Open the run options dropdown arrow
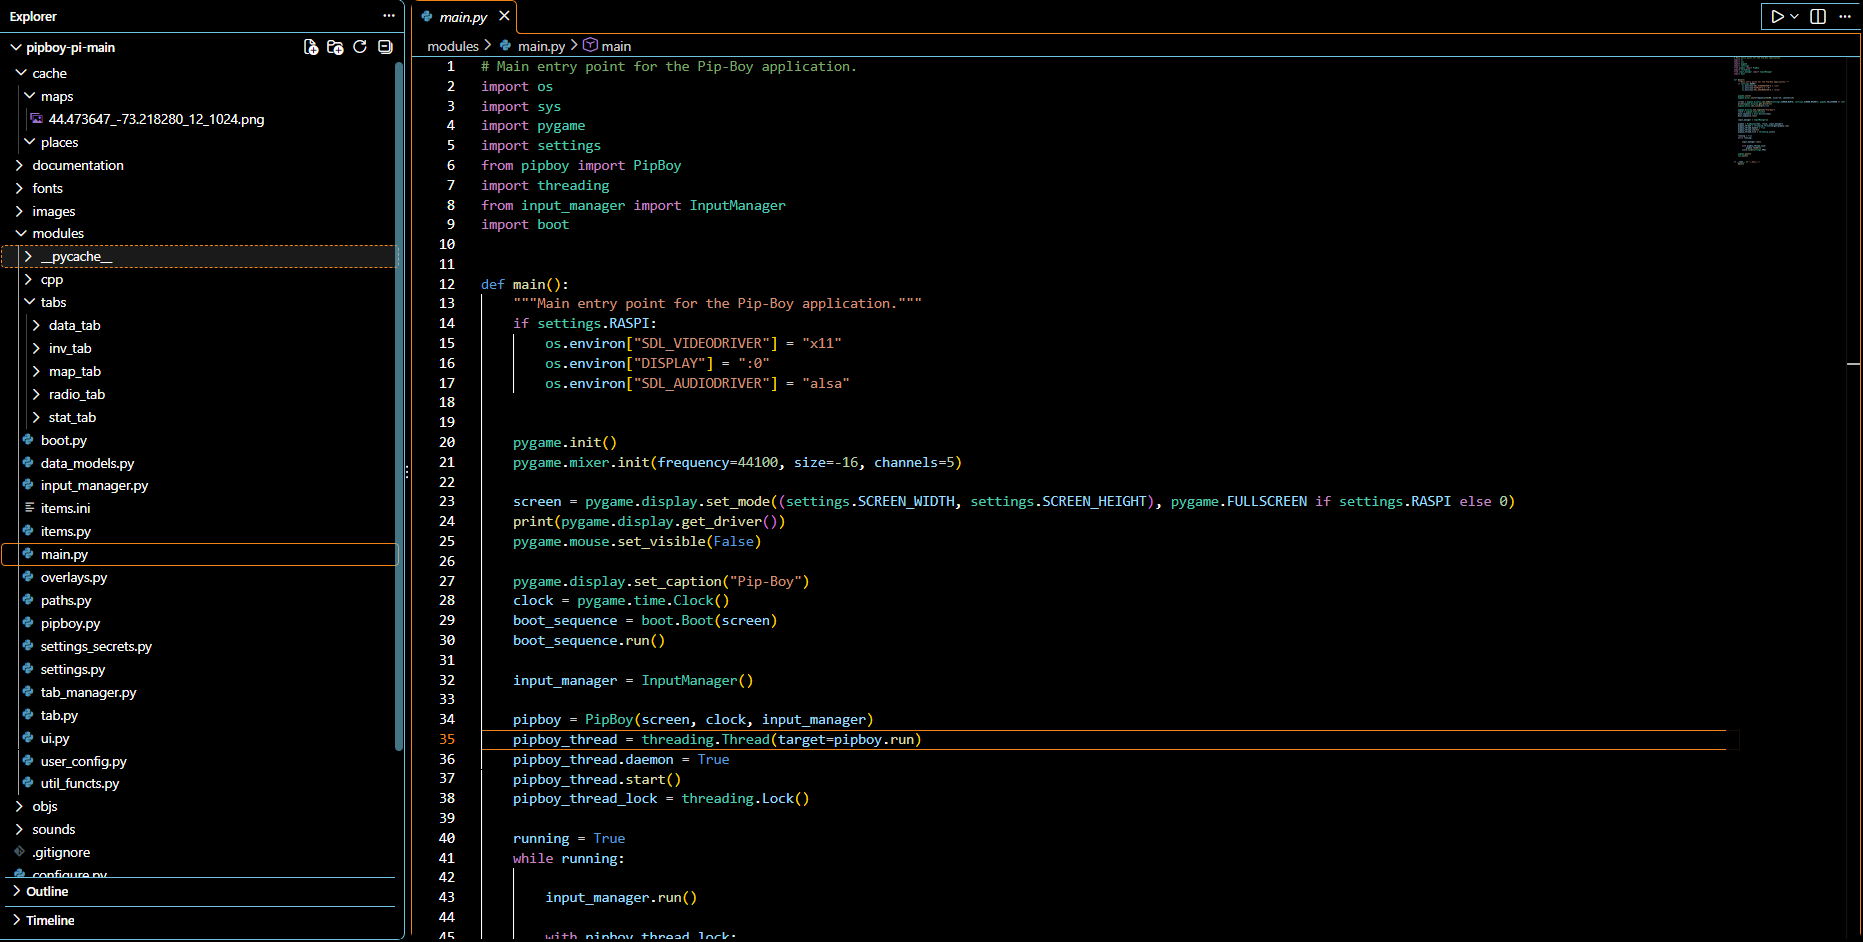1863x942 pixels. 1794,16
